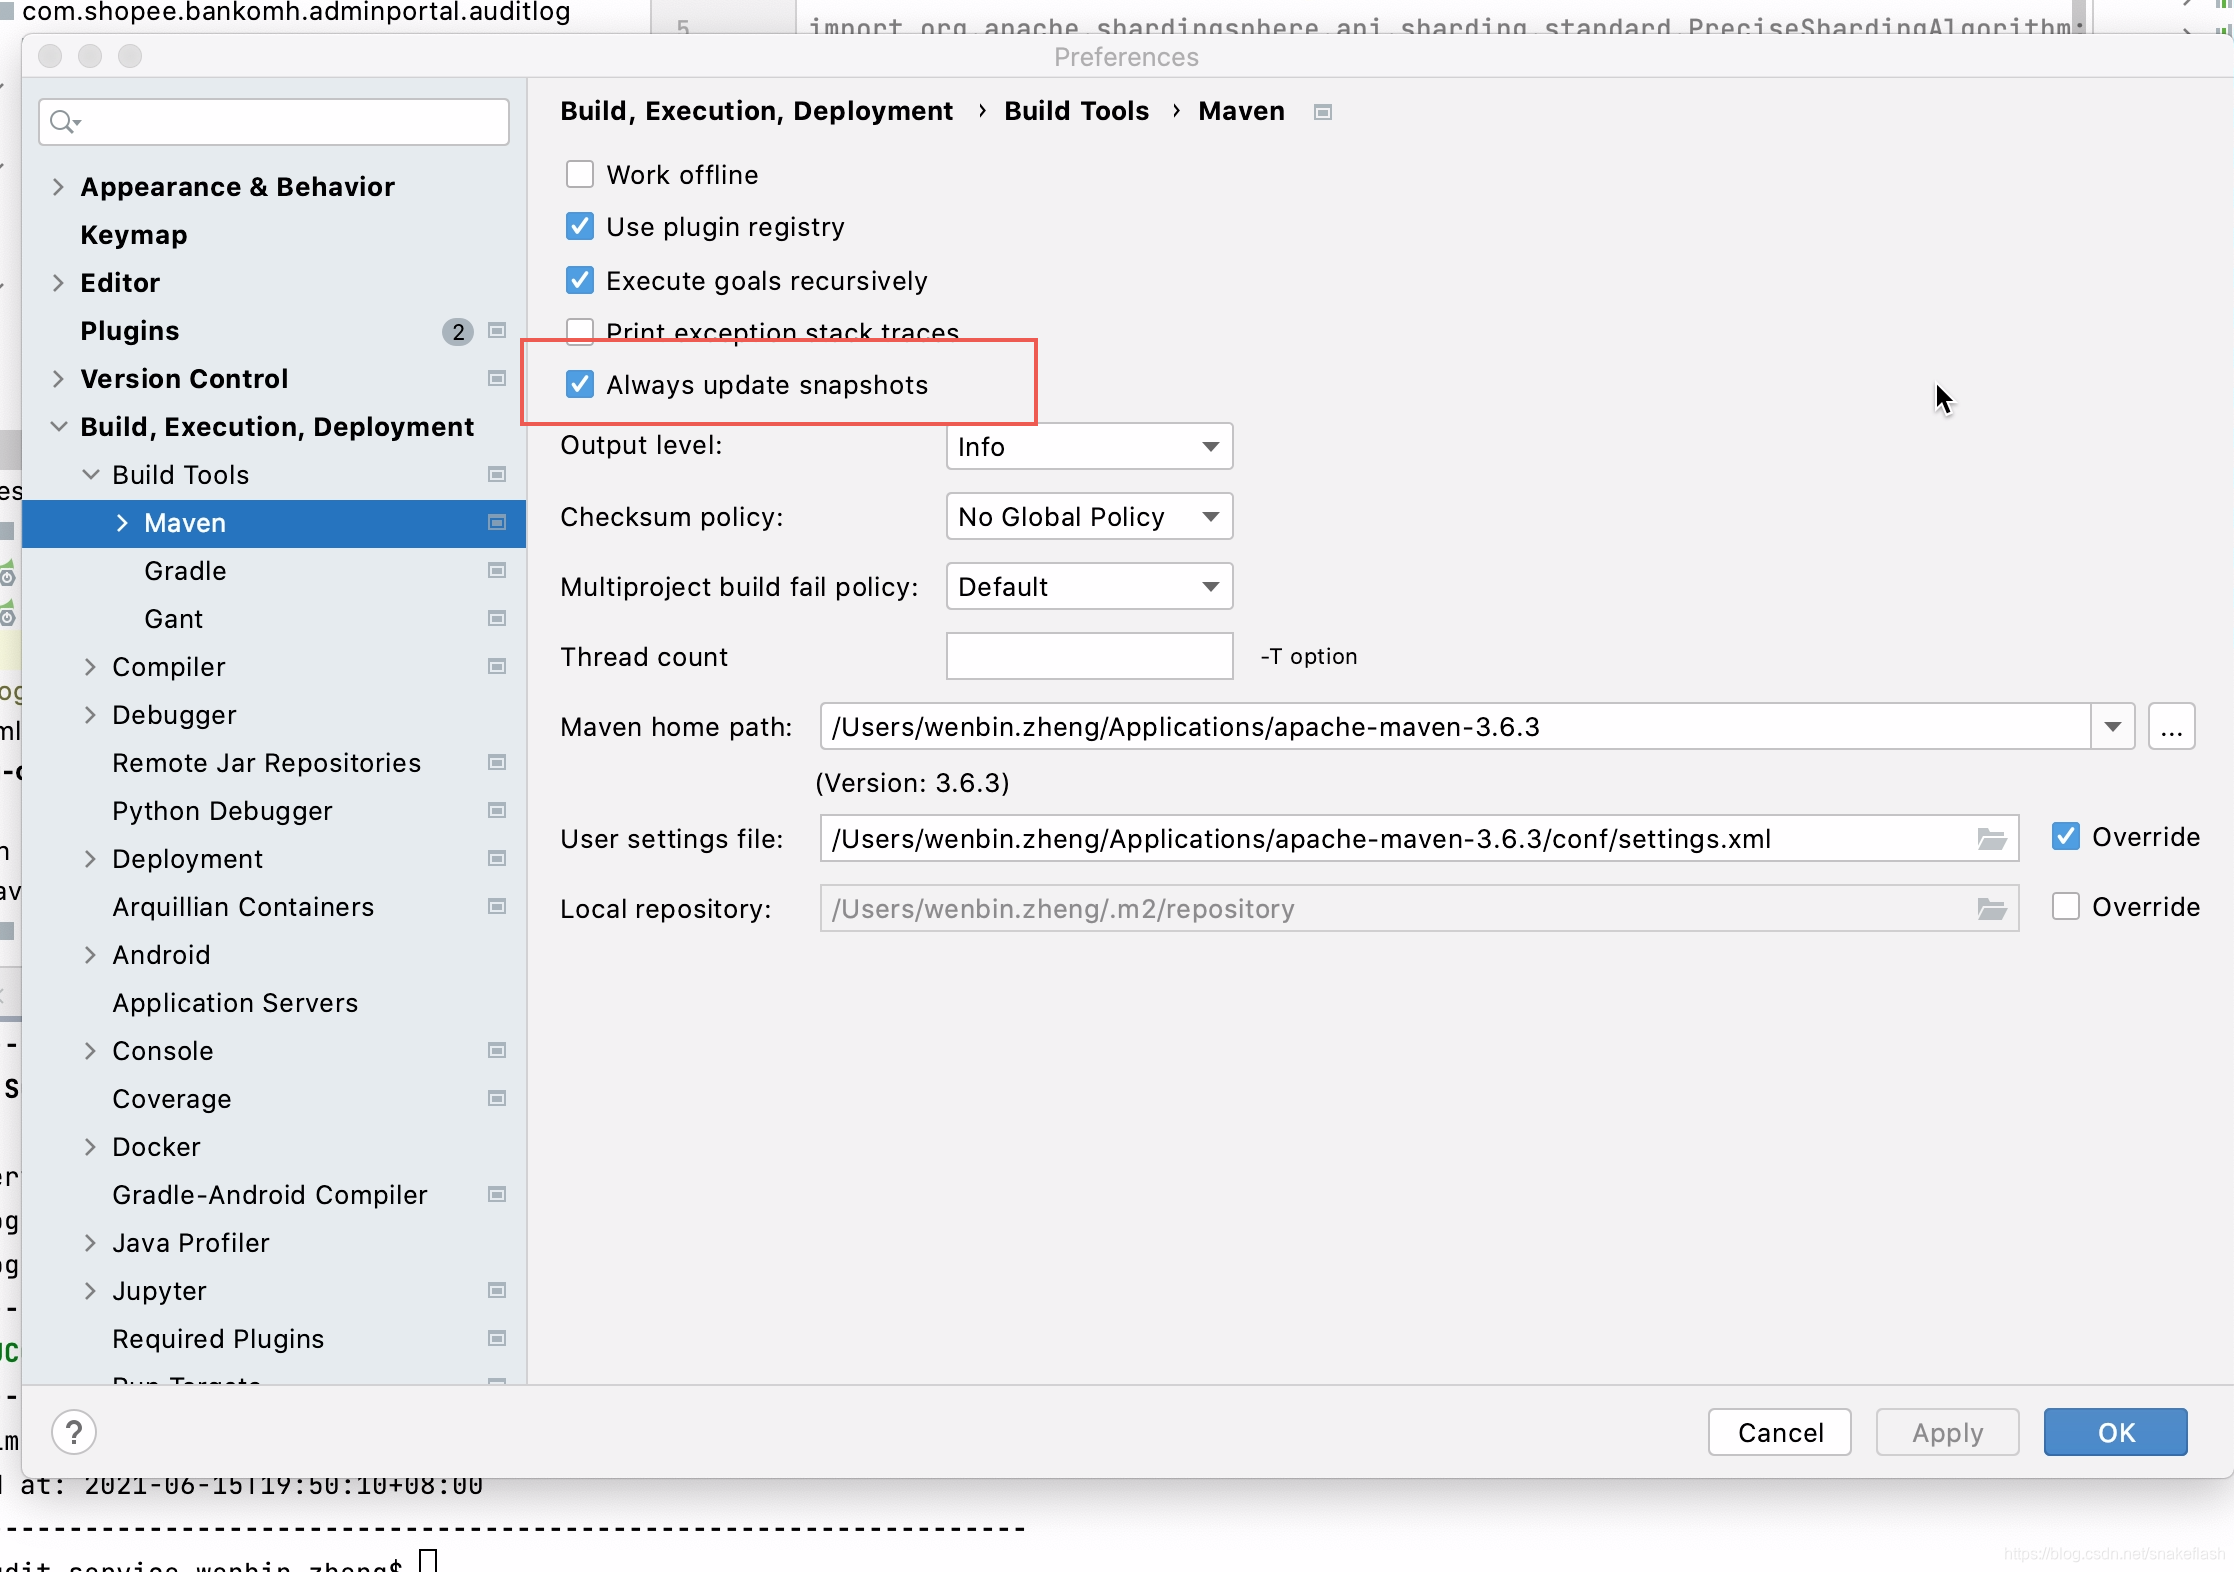Click the Maven home path browse ellipsis button
Screen dimensions: 2234x1572
[2171, 727]
